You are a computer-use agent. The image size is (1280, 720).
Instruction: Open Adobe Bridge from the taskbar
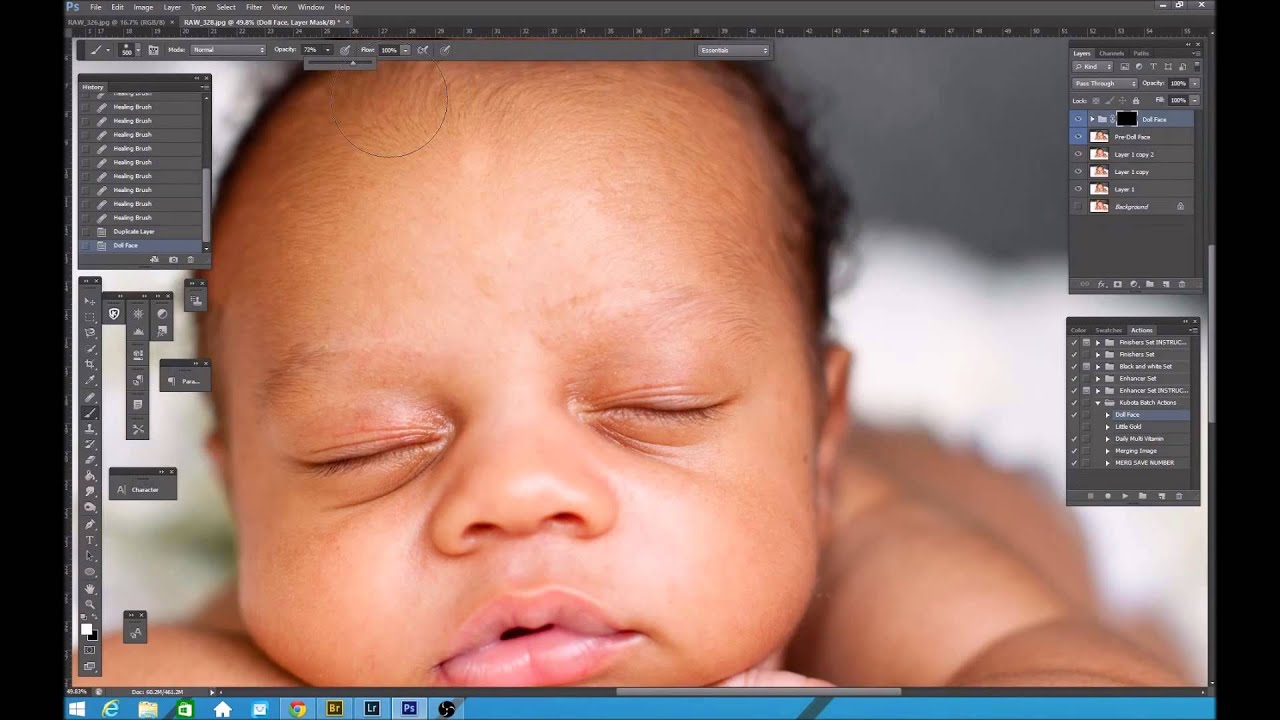tap(335, 708)
